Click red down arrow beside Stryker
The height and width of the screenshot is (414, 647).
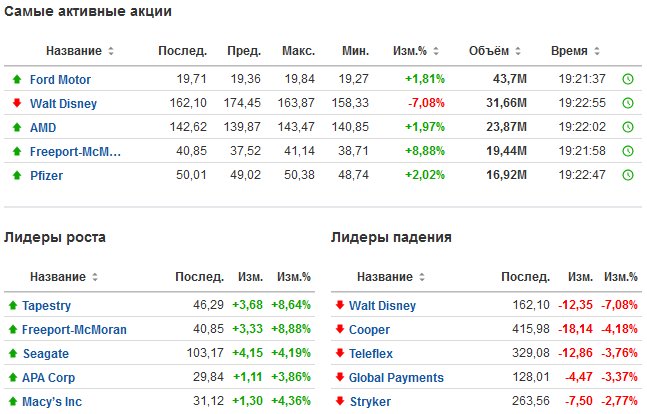pos(340,401)
